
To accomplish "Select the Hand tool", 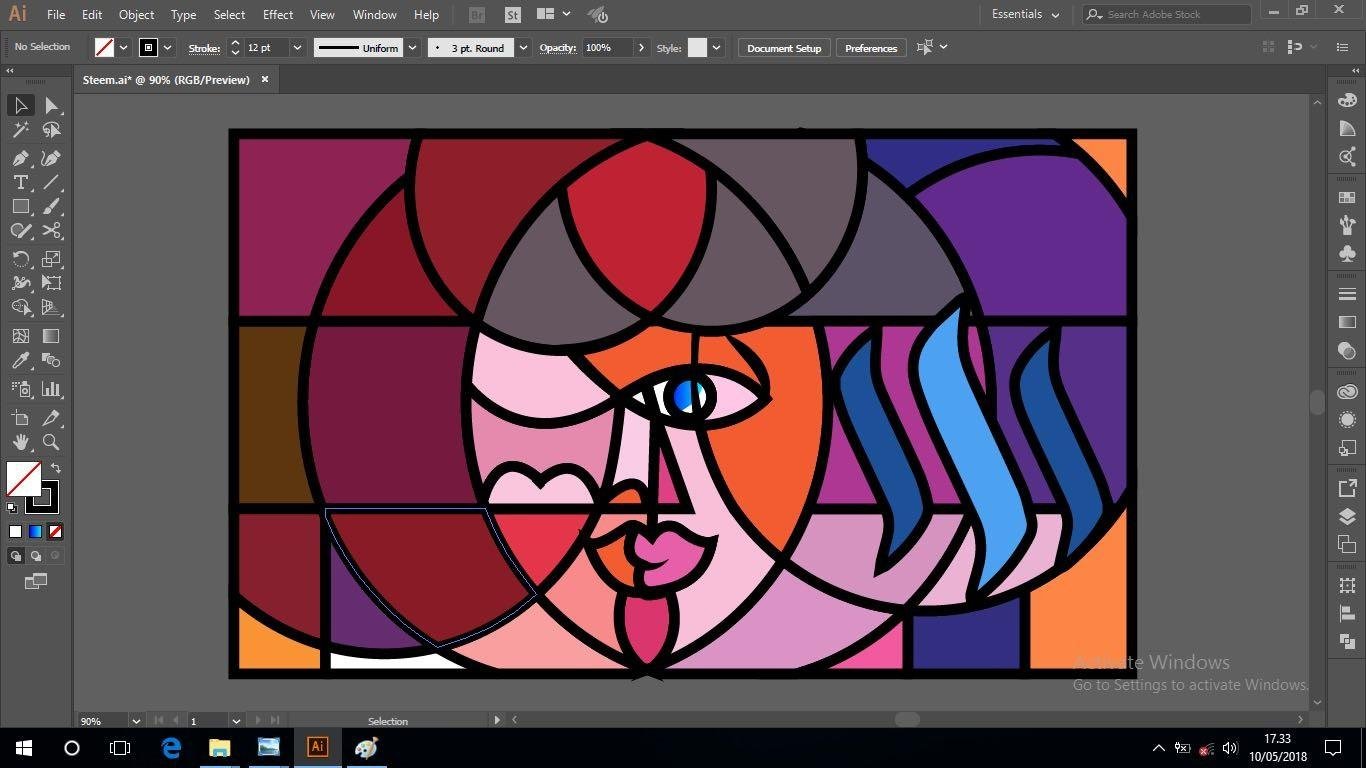I will 20,442.
